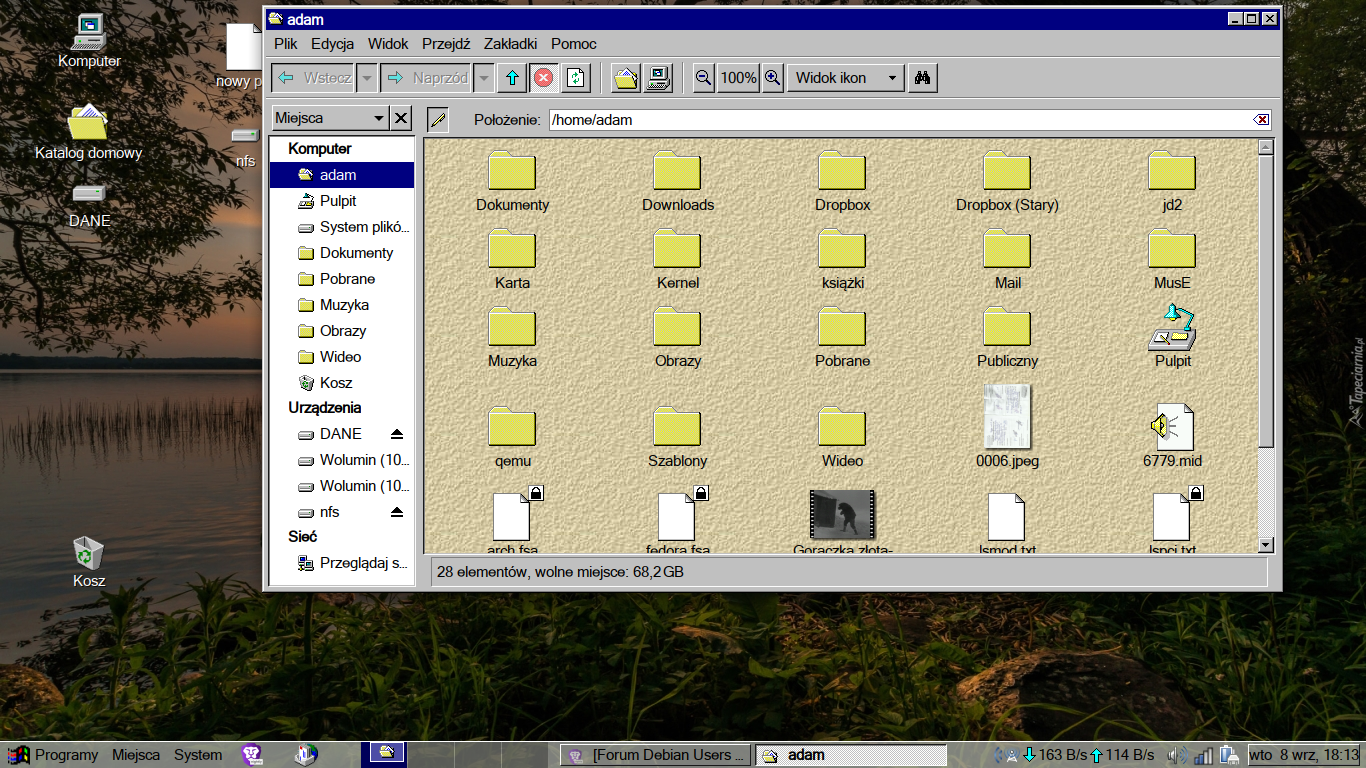Click the Wstecz back button
Image resolution: width=1366 pixels, height=768 pixels.
coord(314,78)
